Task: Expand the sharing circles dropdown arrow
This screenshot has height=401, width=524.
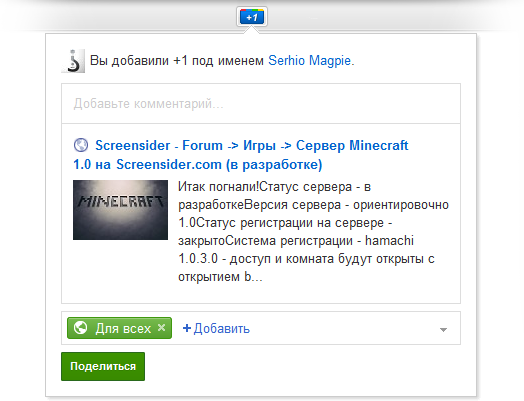Action: click(x=443, y=330)
